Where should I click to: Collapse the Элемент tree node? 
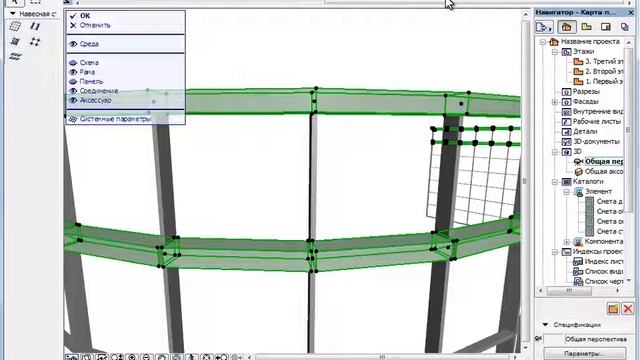[x=567, y=192]
